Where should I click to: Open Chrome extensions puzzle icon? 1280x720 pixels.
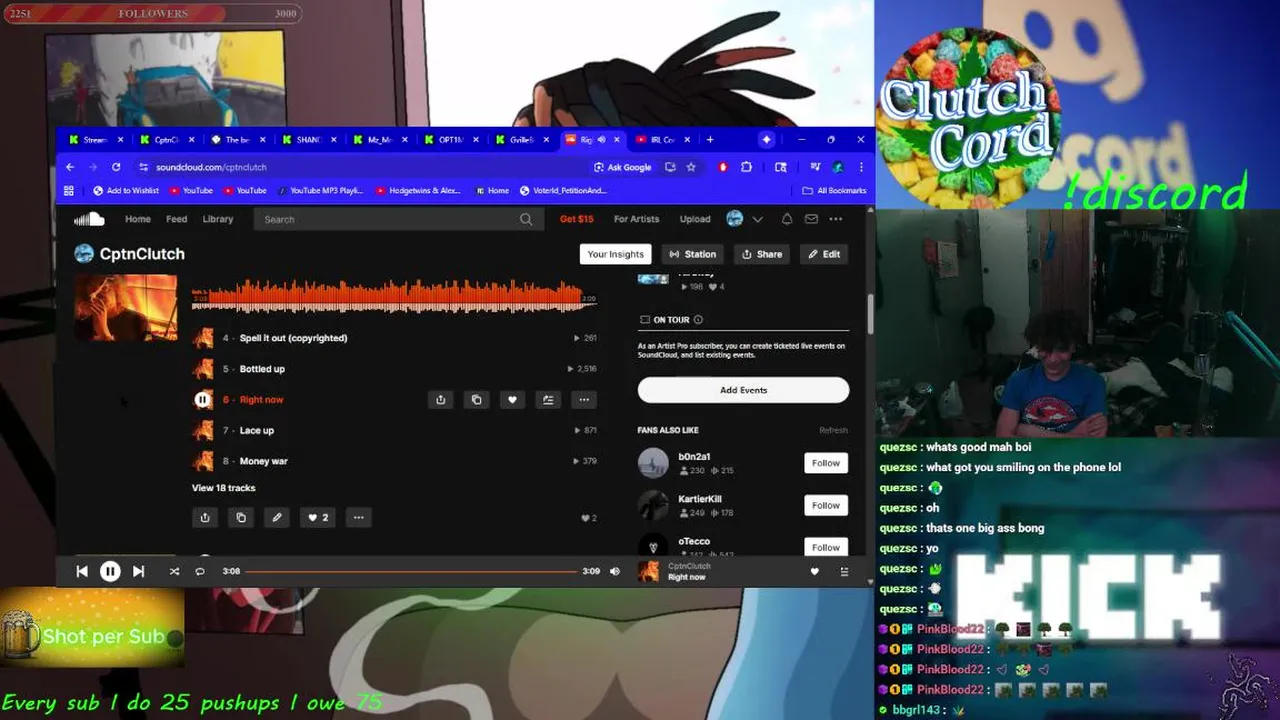click(747, 167)
